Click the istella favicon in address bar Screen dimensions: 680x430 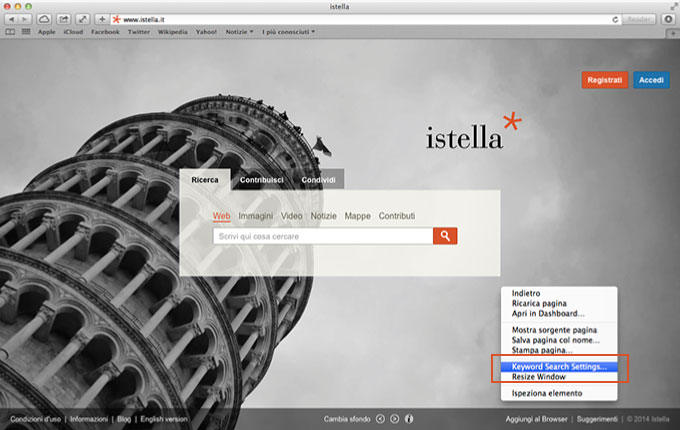[x=116, y=20]
